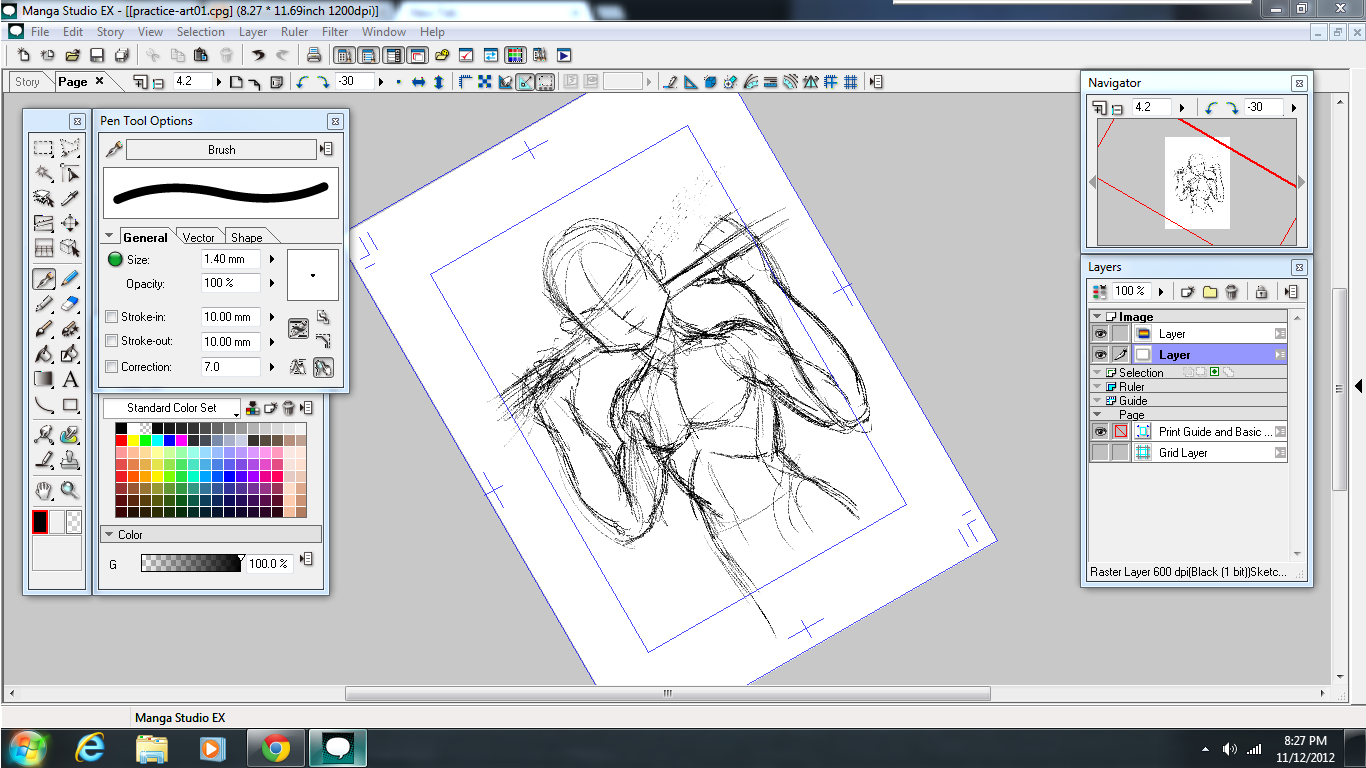Open the Size value dropdown arrow

coord(271,258)
